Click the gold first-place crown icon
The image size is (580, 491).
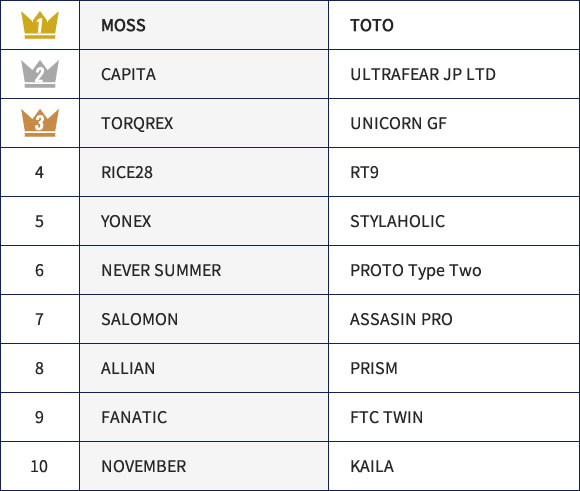(40, 25)
